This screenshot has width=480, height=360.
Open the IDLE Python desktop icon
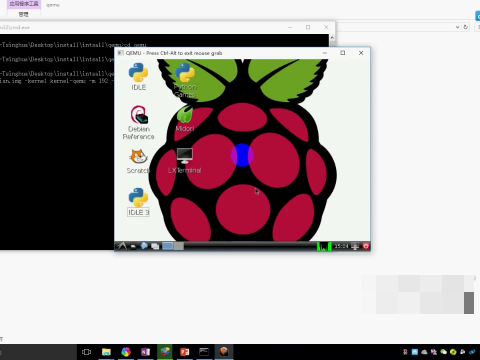(x=138, y=77)
